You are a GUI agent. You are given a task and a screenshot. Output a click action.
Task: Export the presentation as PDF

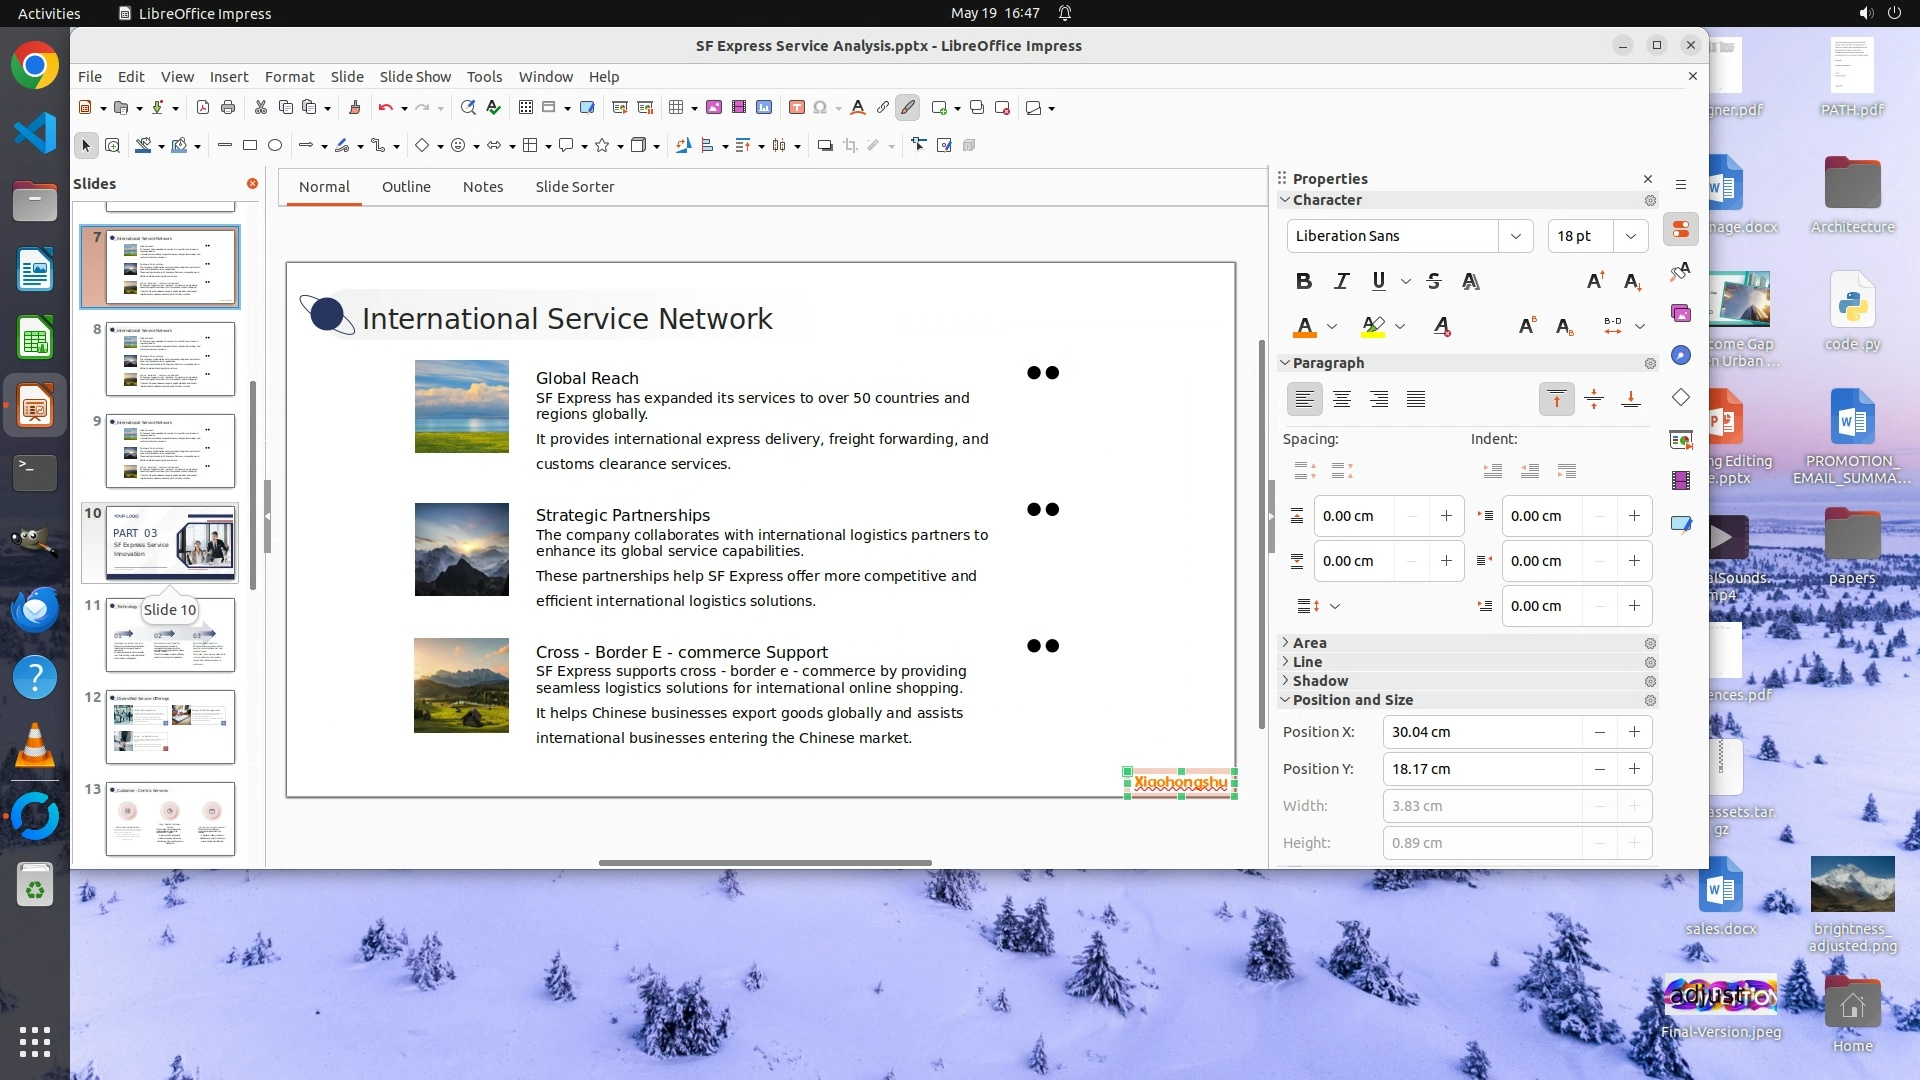tap(203, 108)
